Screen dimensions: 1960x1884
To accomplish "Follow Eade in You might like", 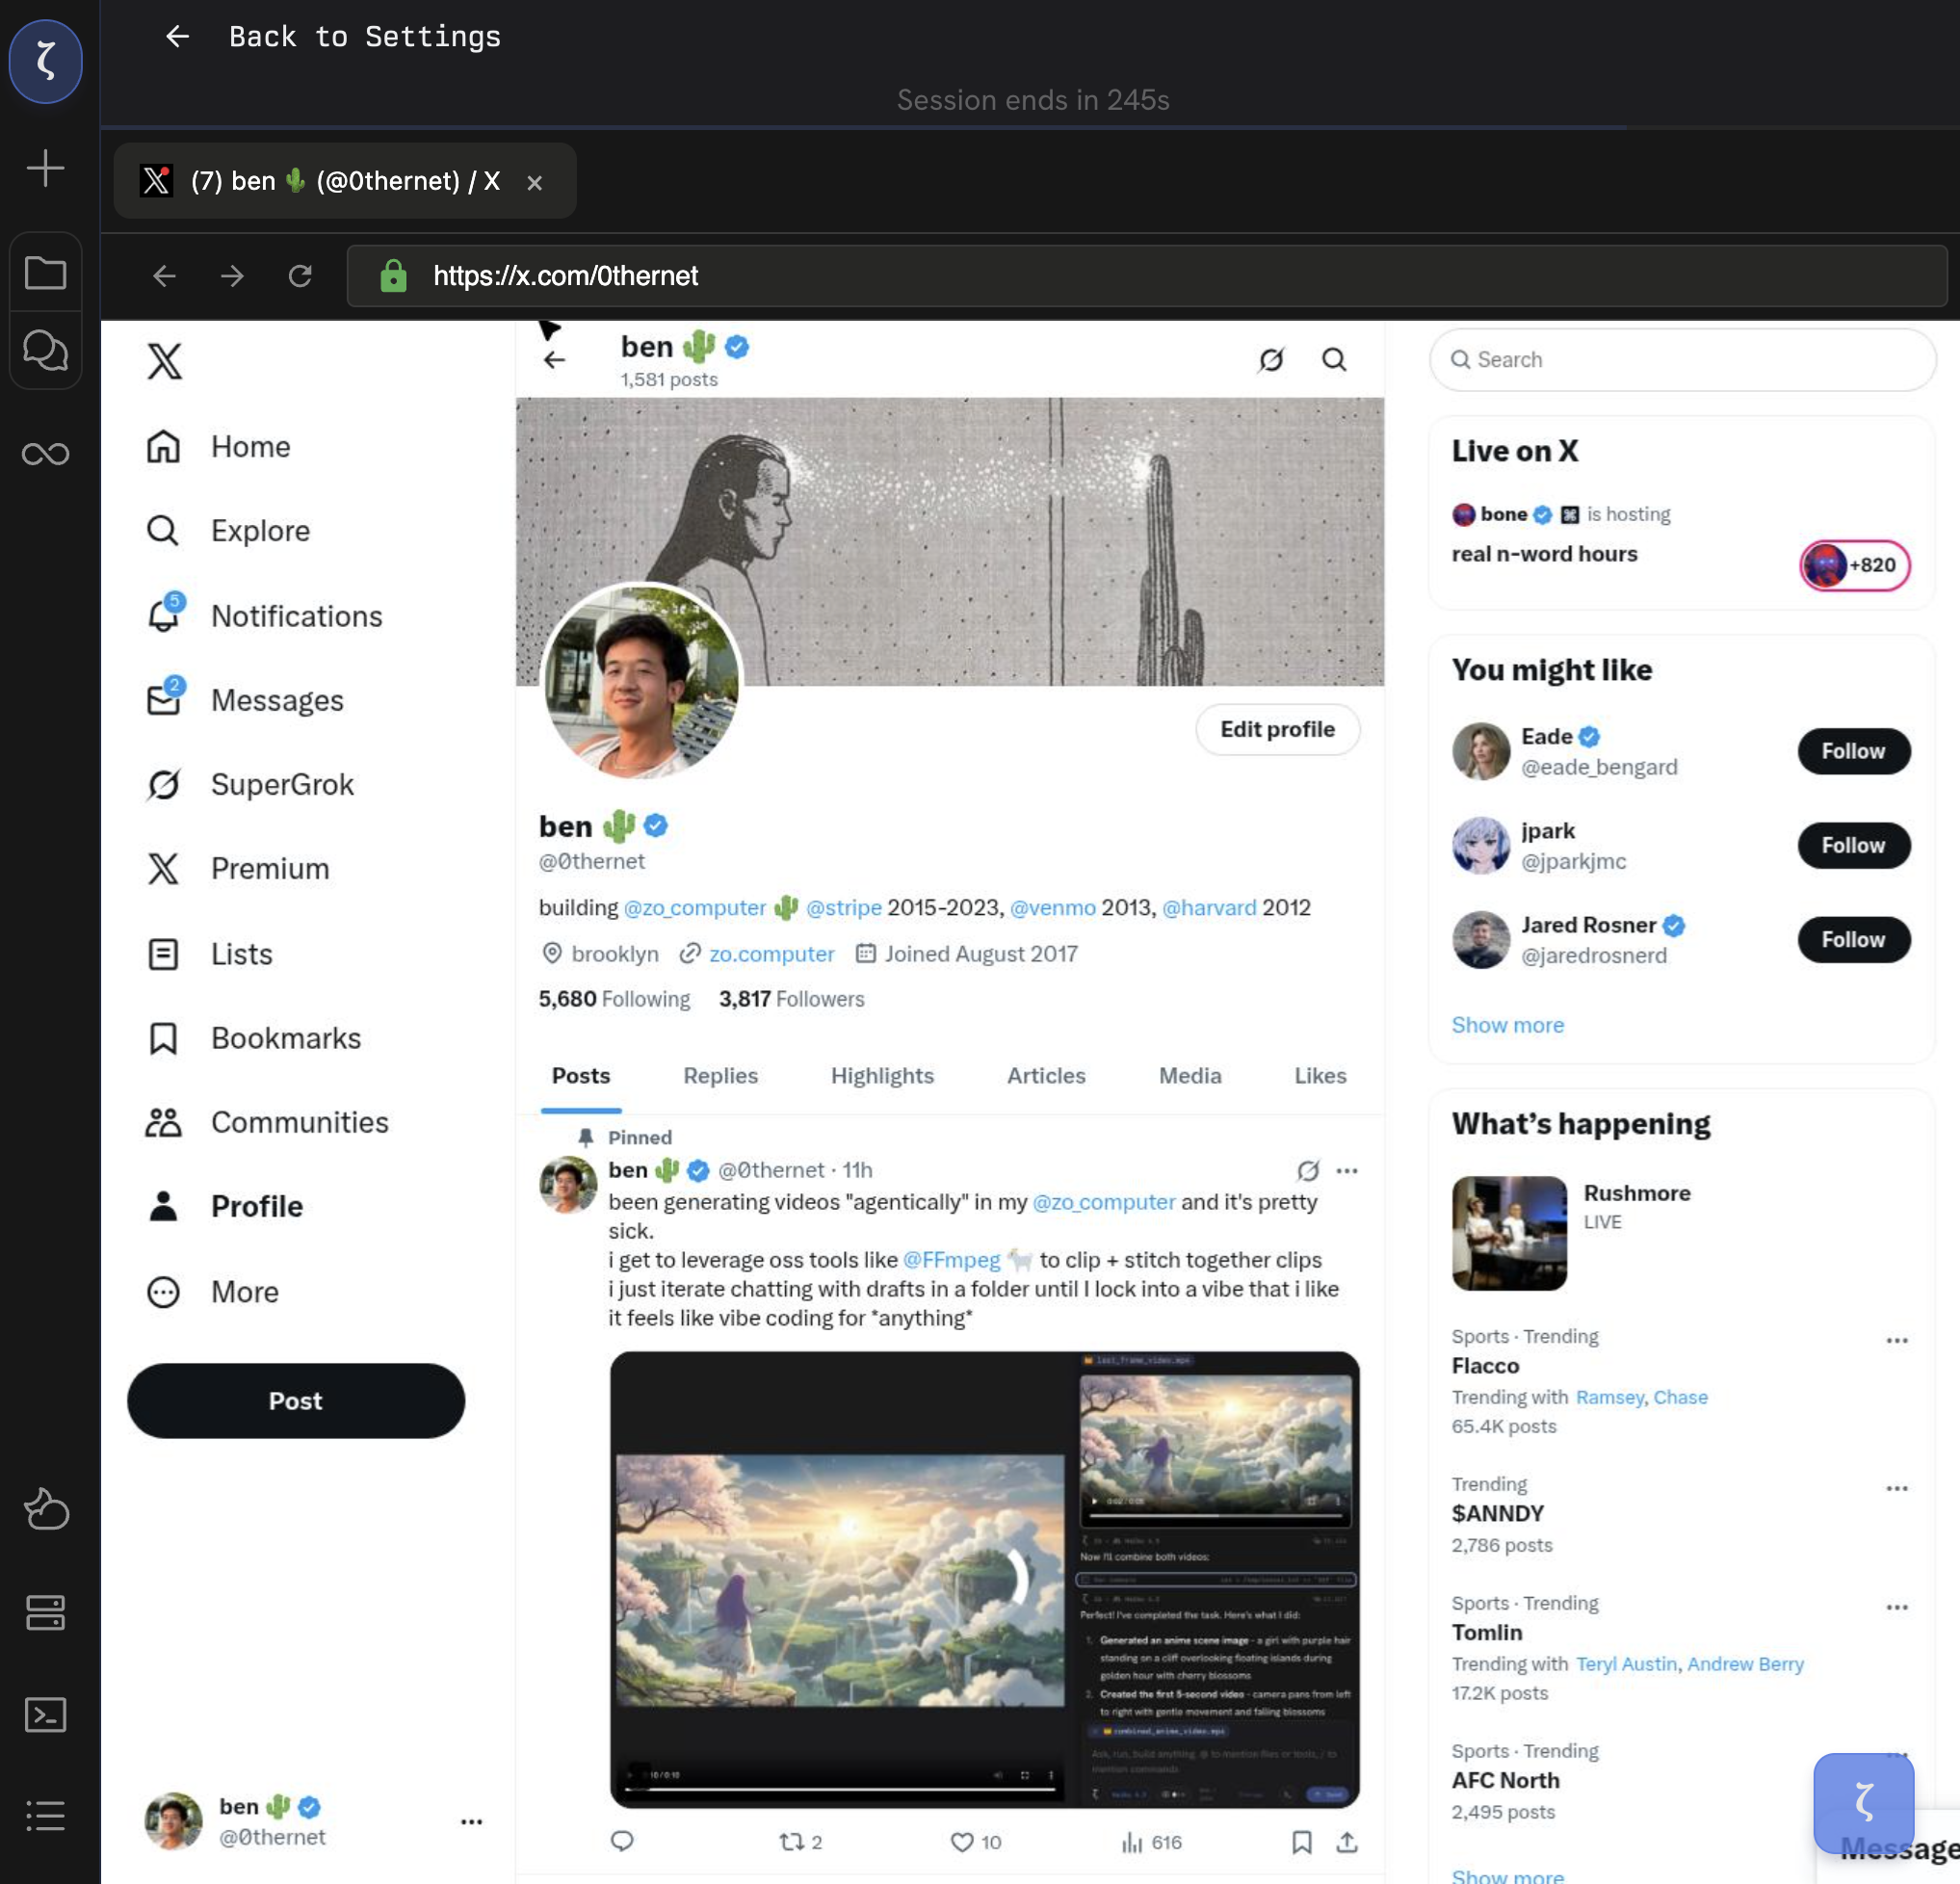I will [x=1853, y=751].
